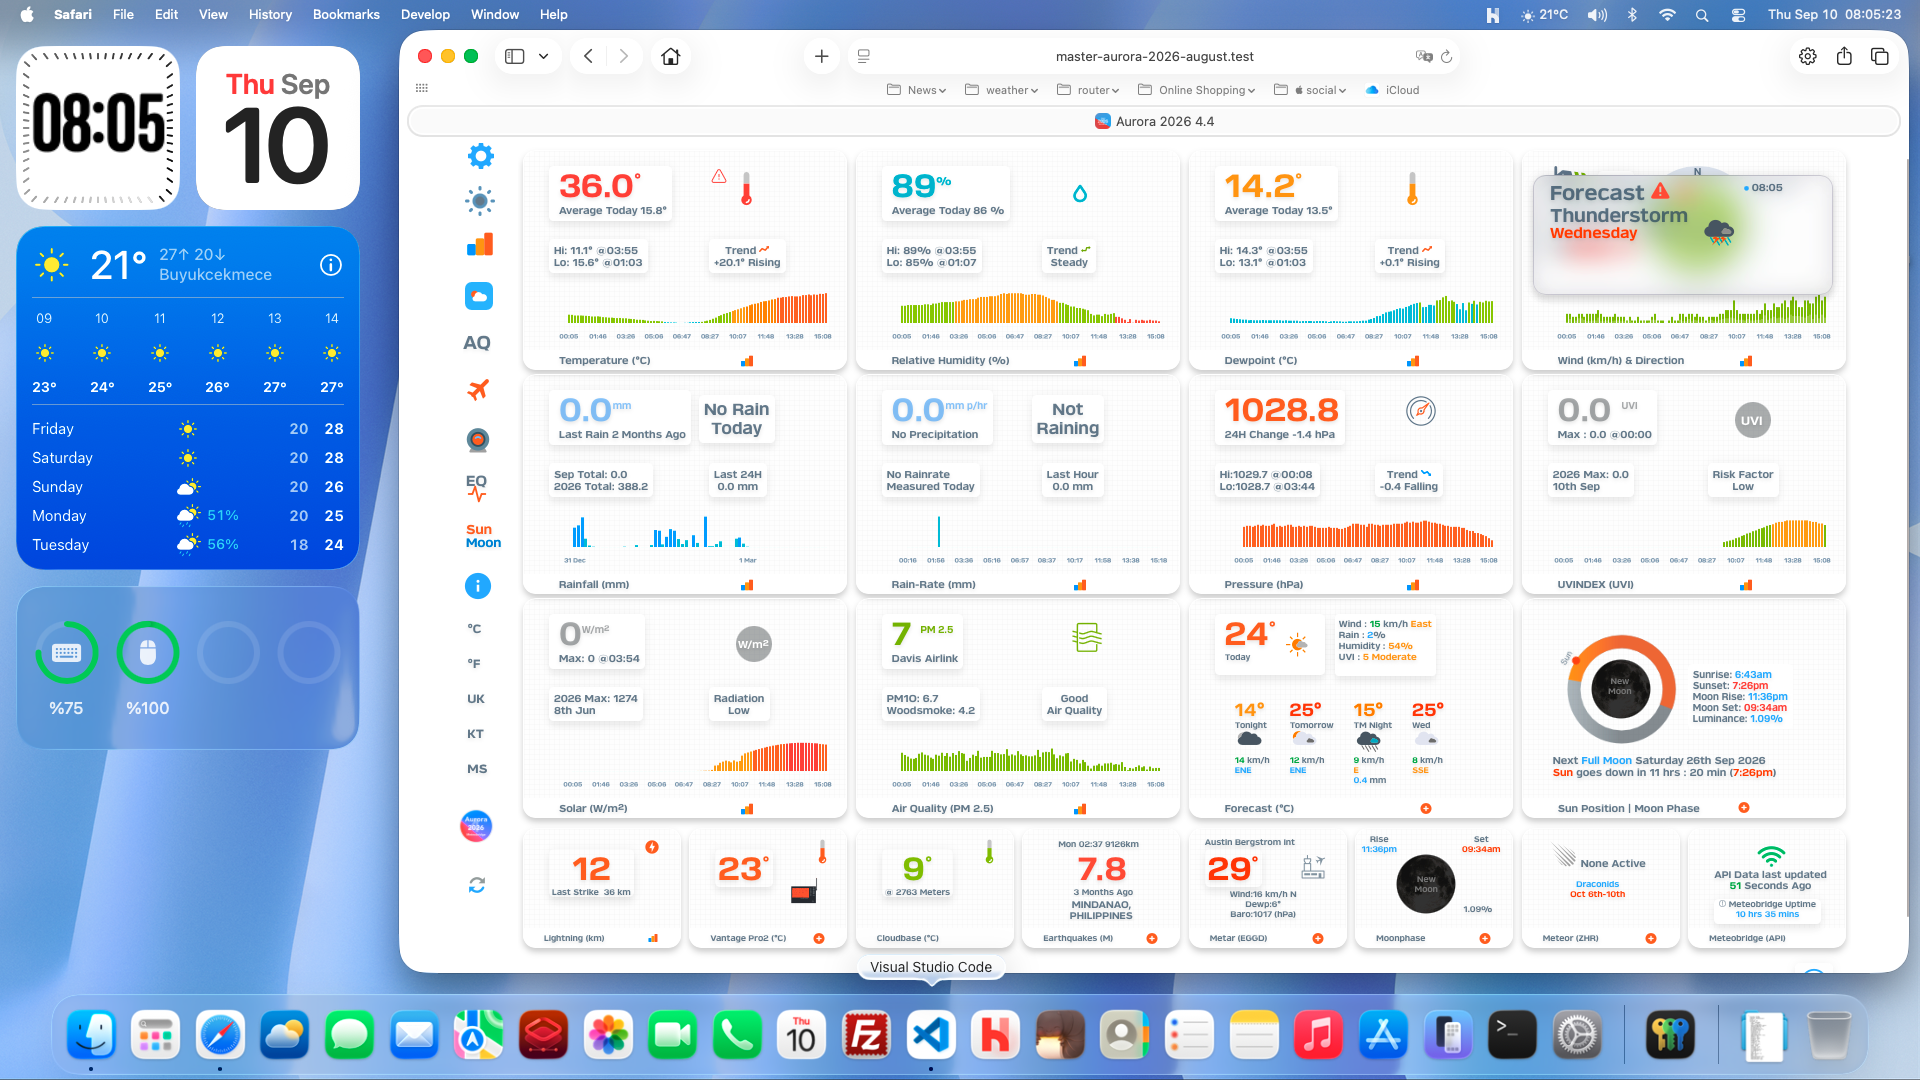
Task: Open the settings gear in Aurora sidebar
Action: (x=480, y=156)
